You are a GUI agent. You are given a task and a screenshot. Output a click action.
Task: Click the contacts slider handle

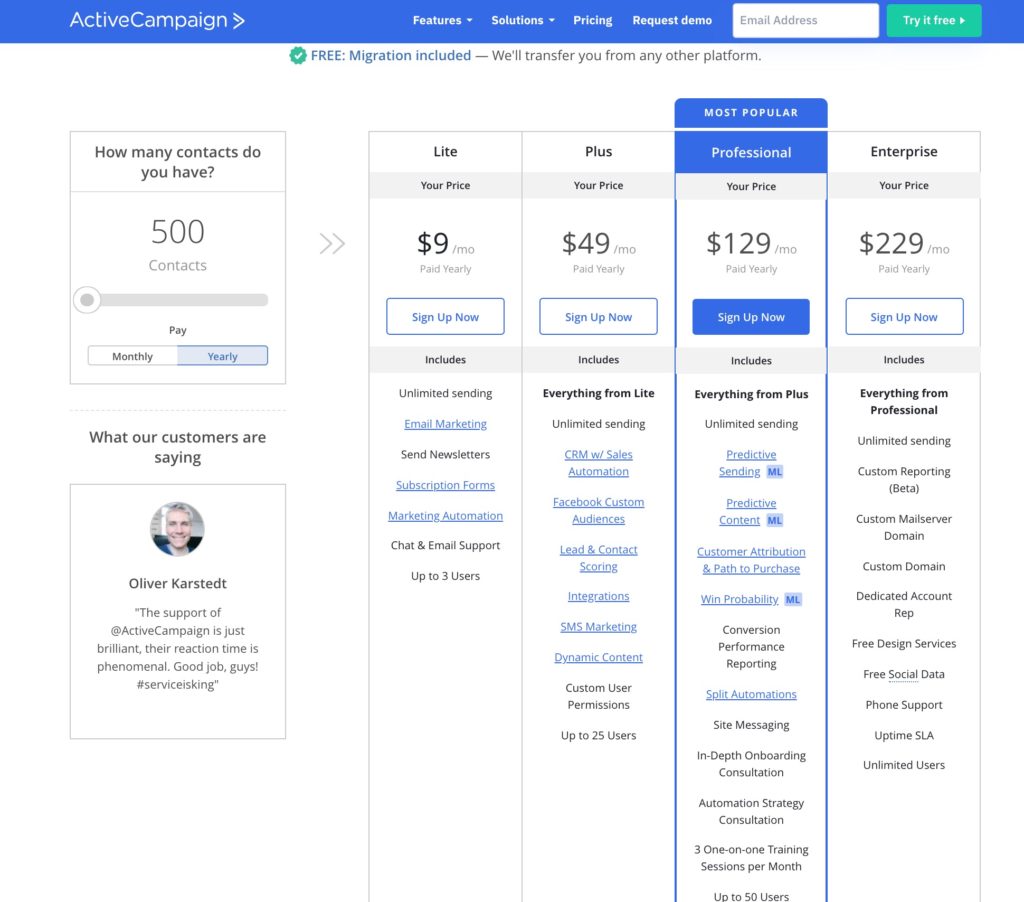pos(87,300)
